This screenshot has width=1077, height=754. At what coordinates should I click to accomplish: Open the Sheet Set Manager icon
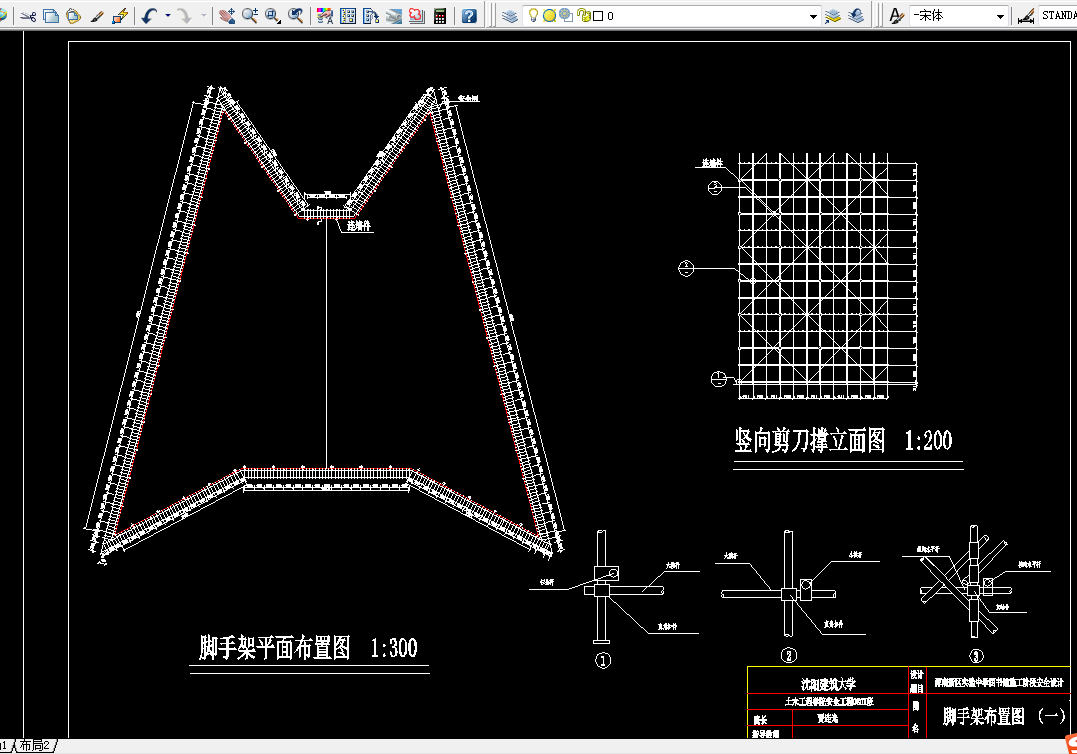click(x=394, y=16)
